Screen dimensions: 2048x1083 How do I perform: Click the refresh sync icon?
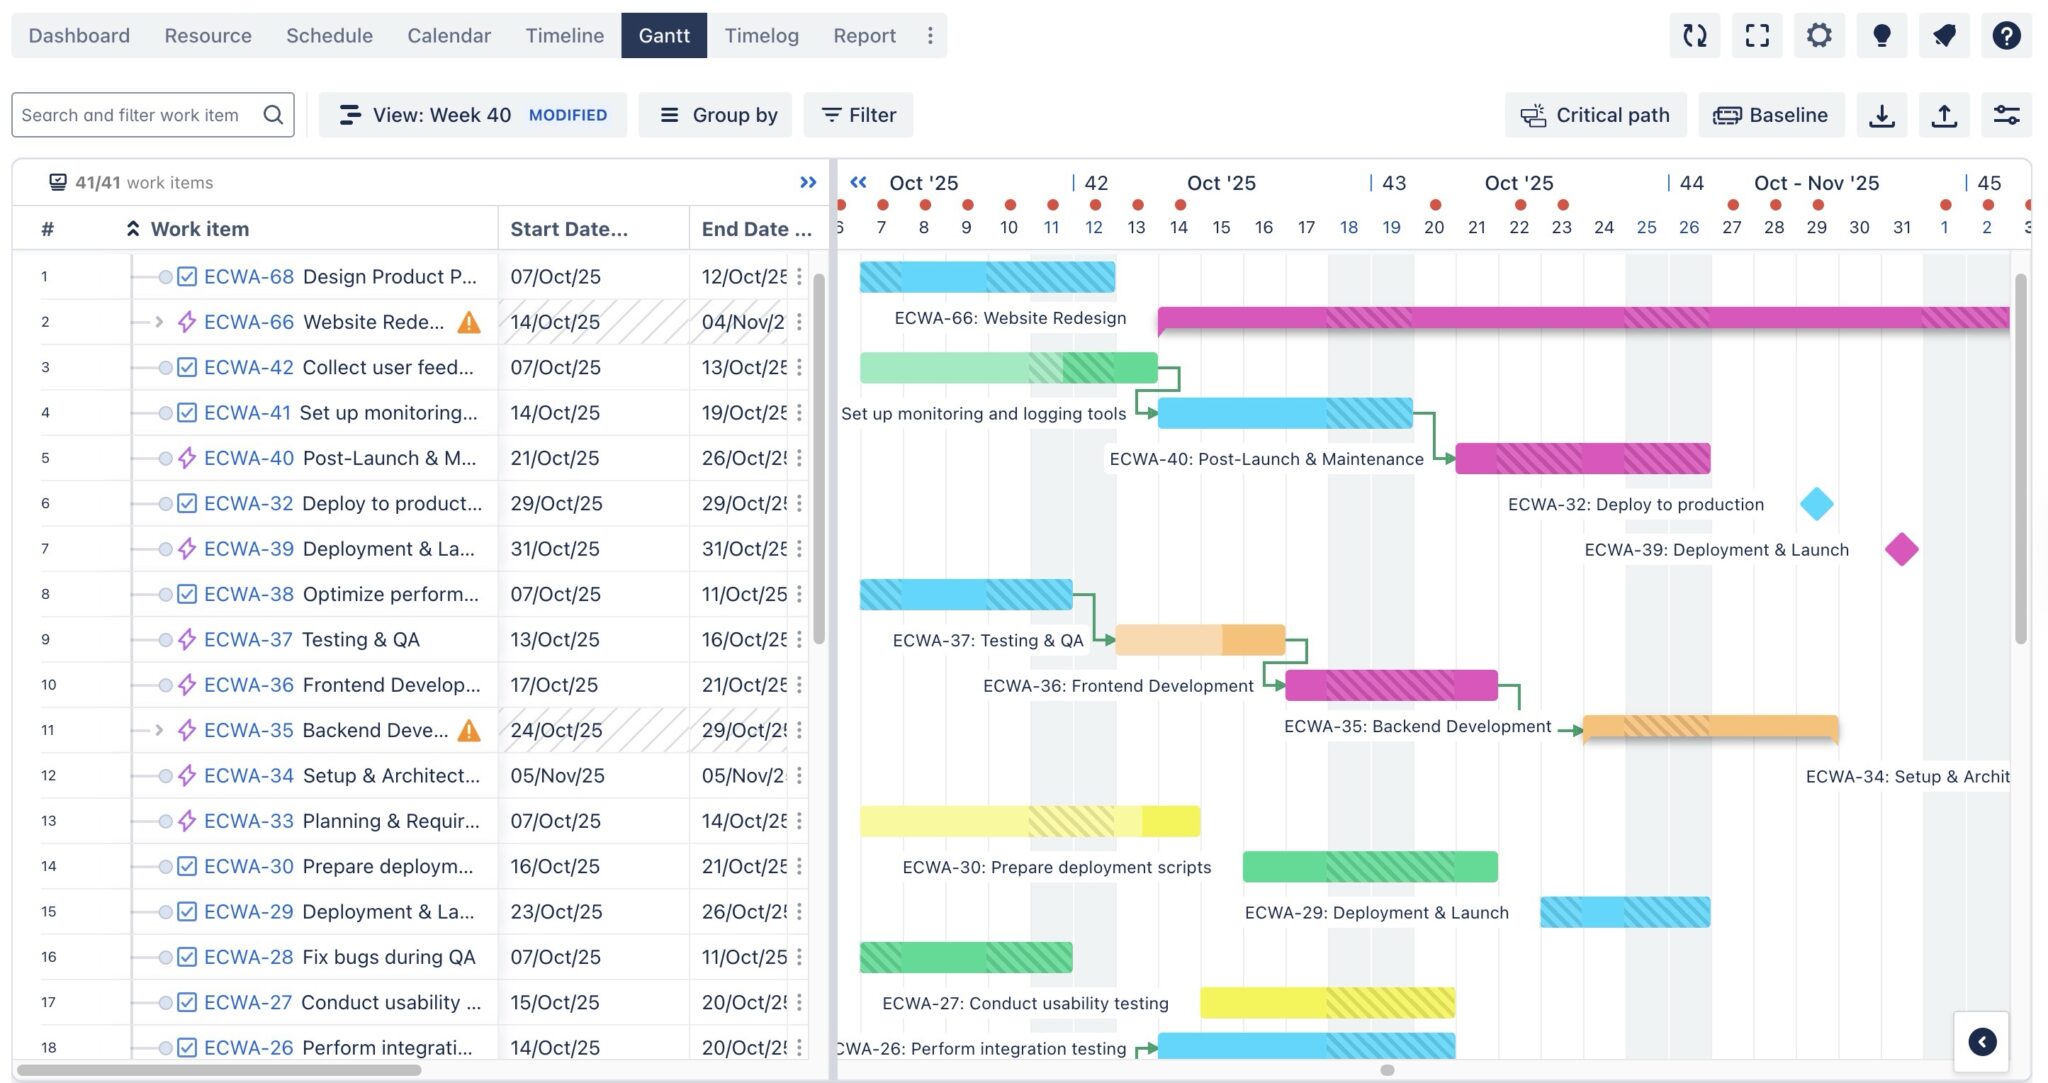[x=1695, y=35]
